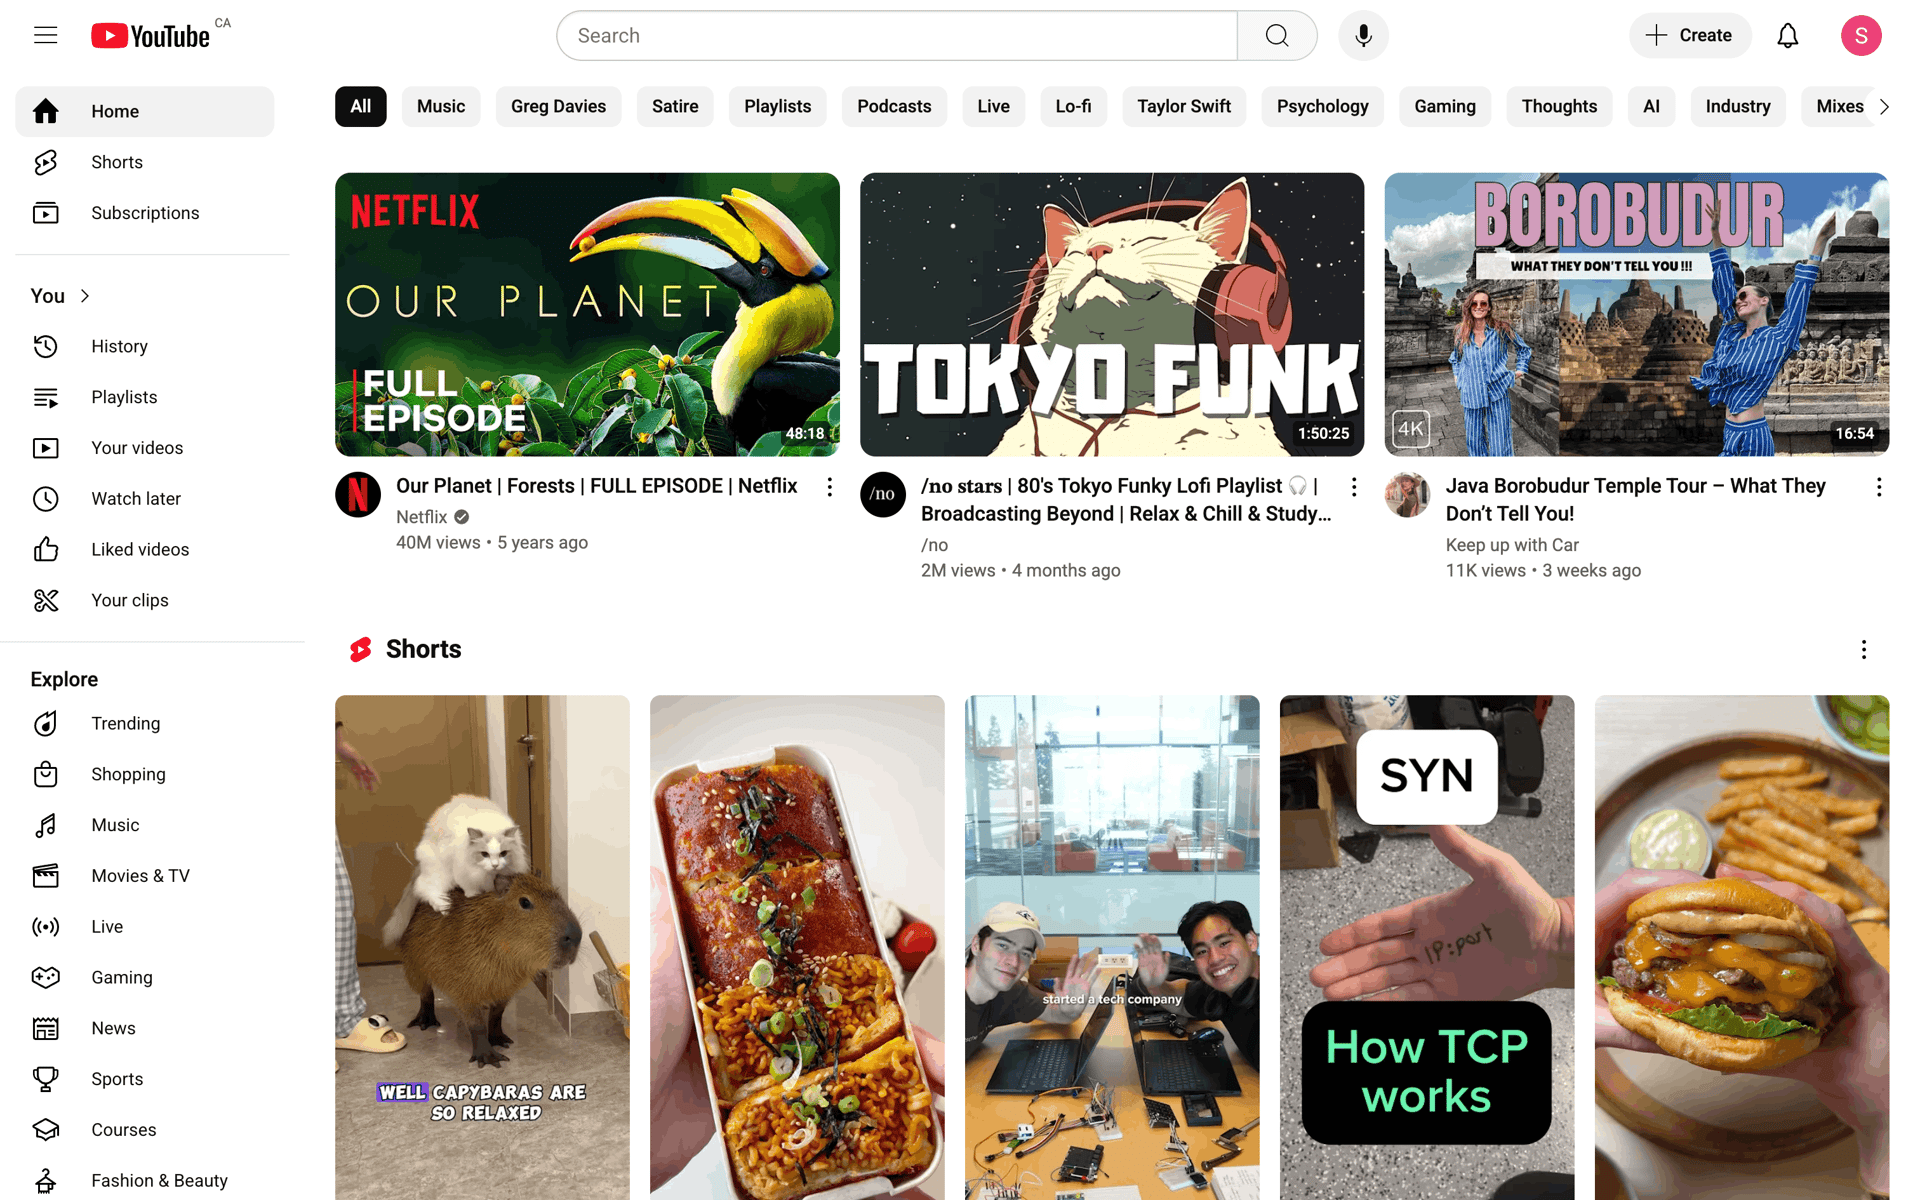
Task: Explore Gaming in the sidebar
Action: (145, 978)
